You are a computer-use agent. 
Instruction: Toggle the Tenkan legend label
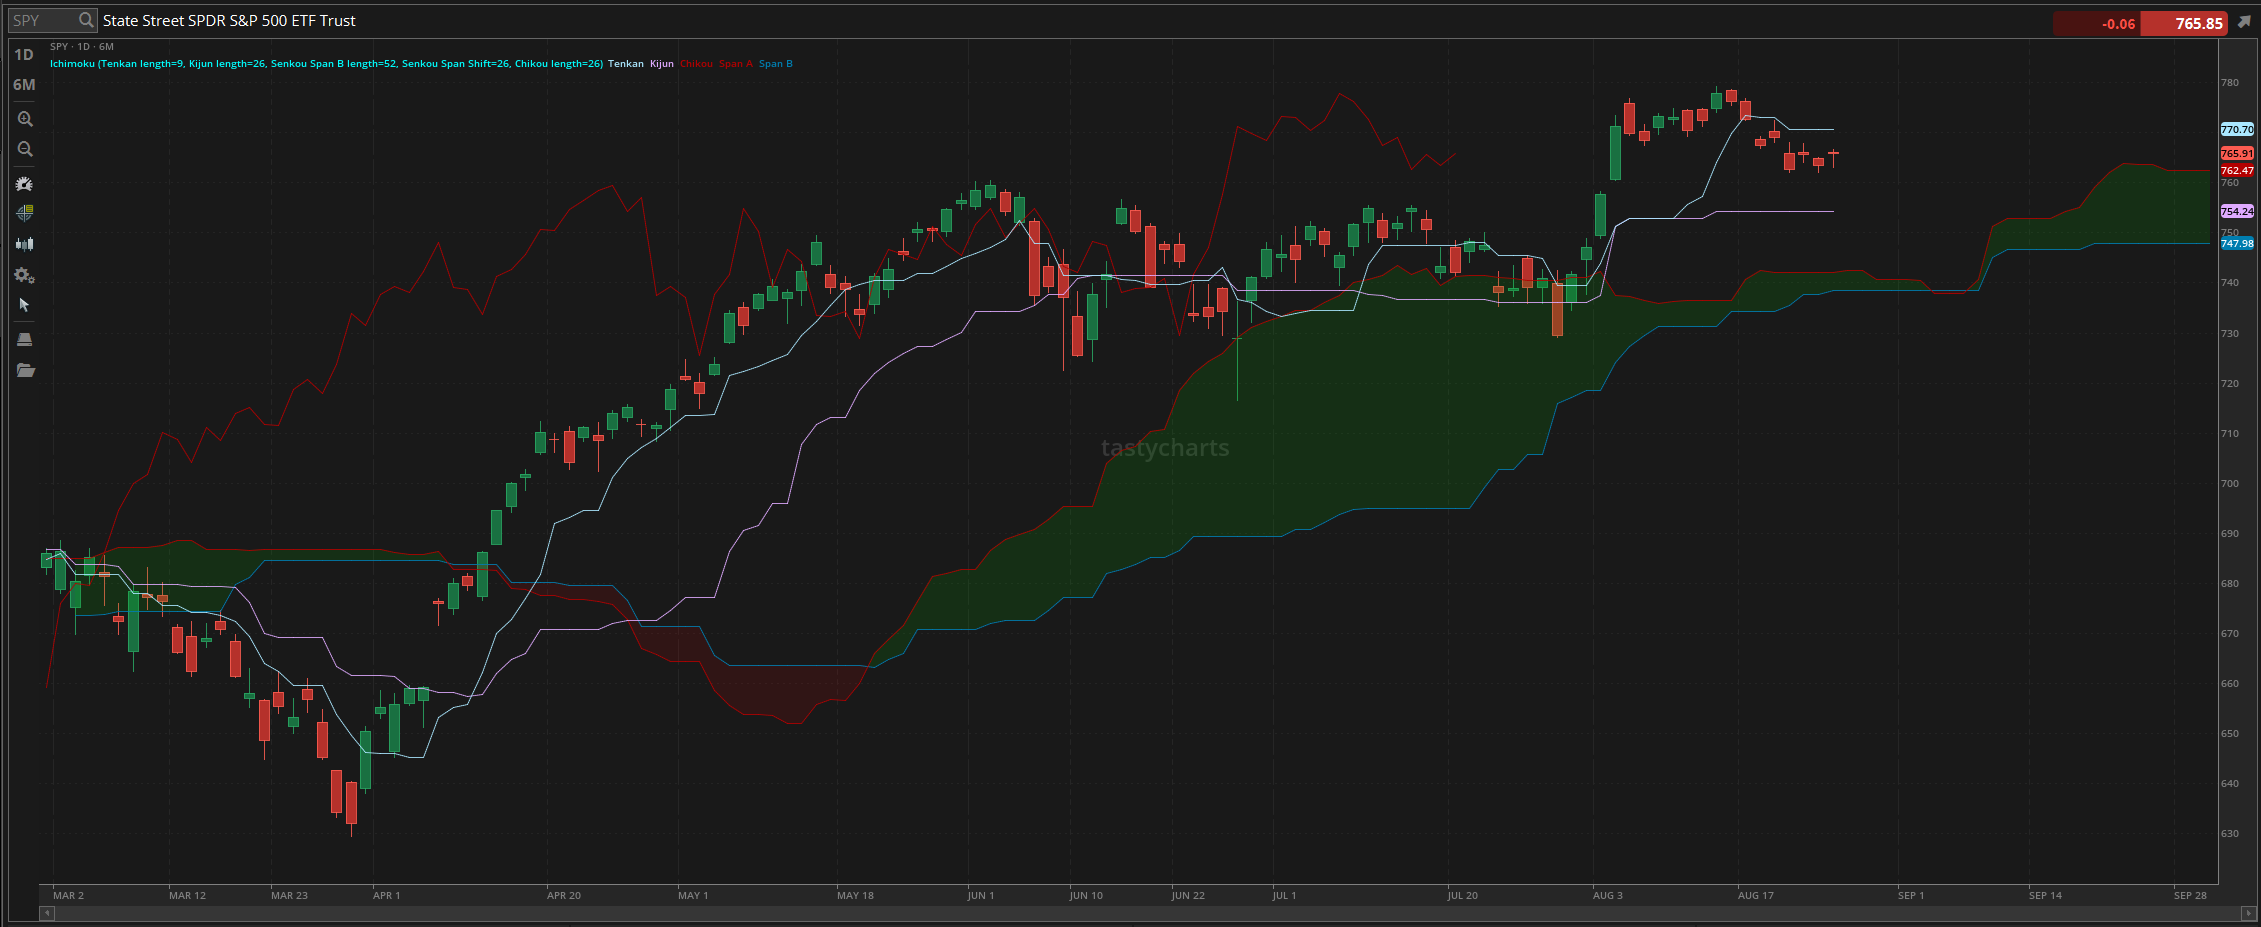coord(626,64)
